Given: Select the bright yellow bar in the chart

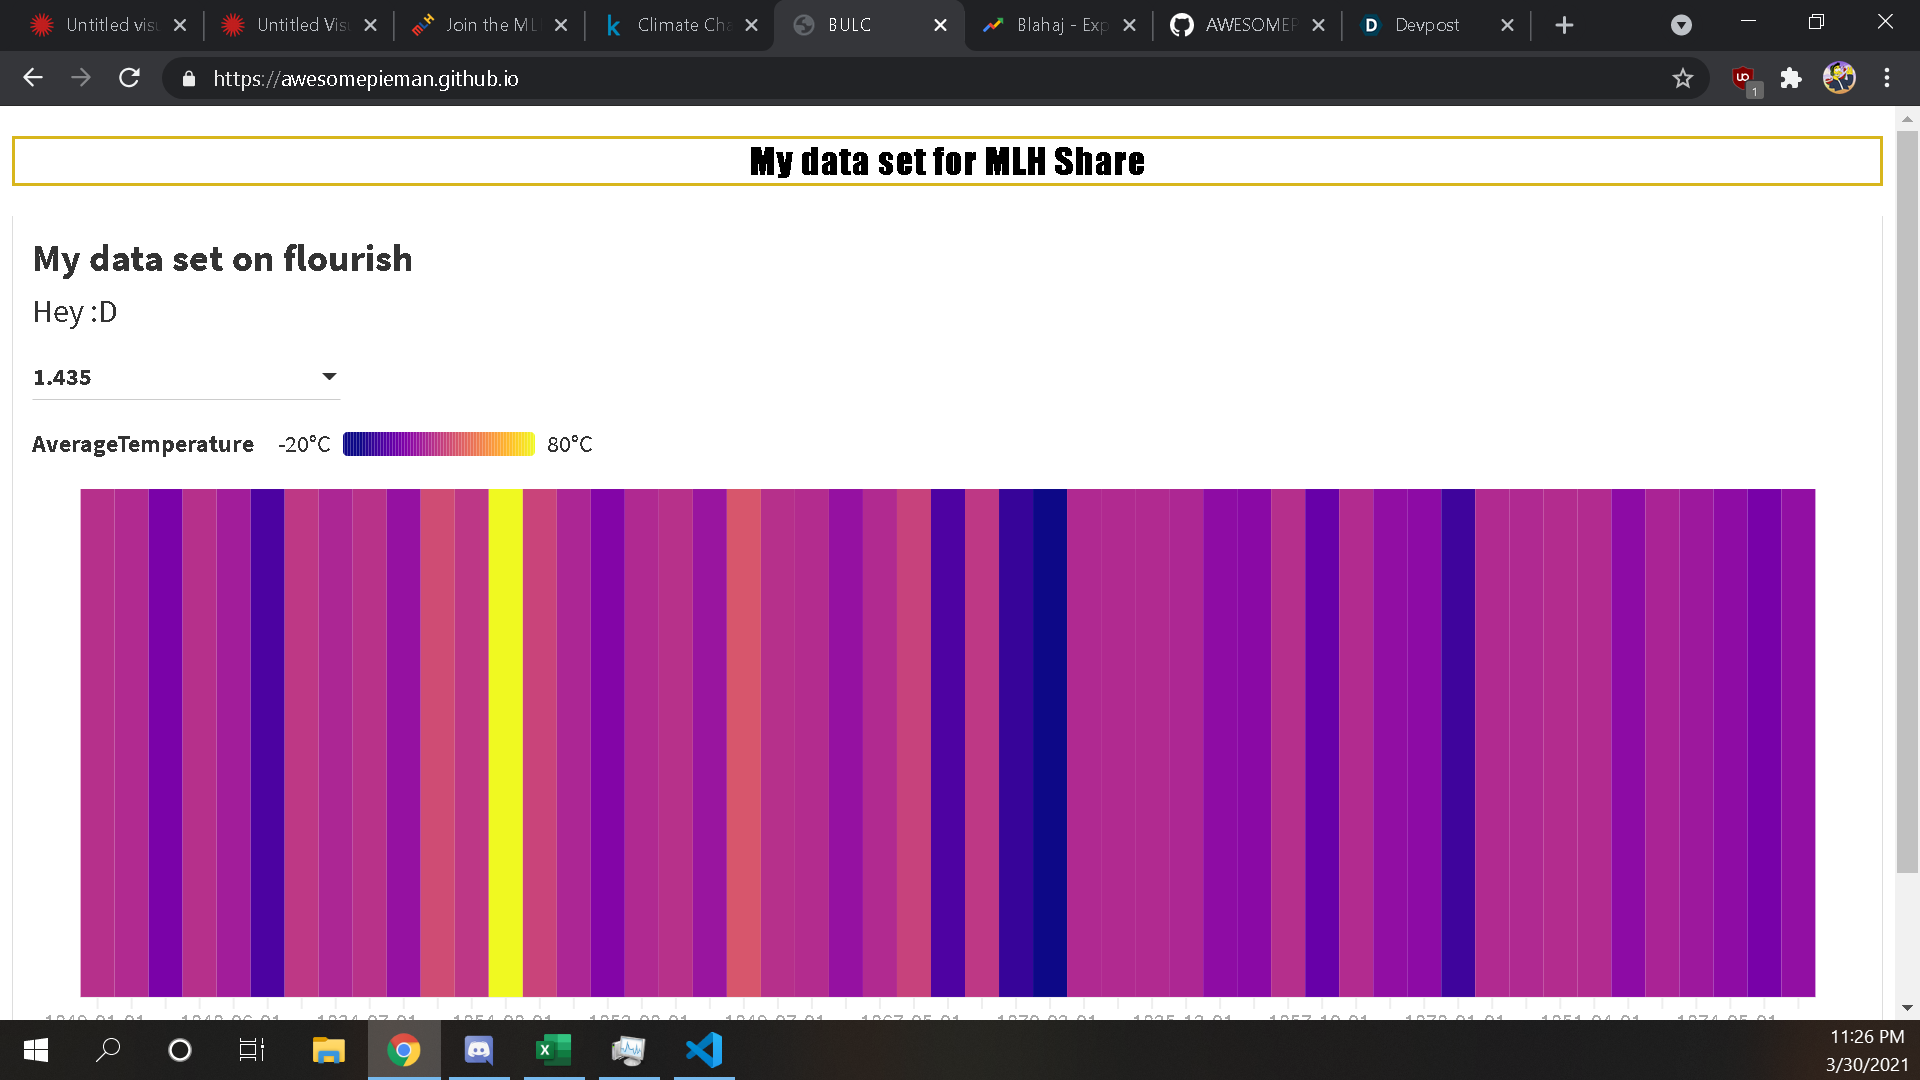Looking at the screenshot, I should pyautogui.click(x=507, y=740).
